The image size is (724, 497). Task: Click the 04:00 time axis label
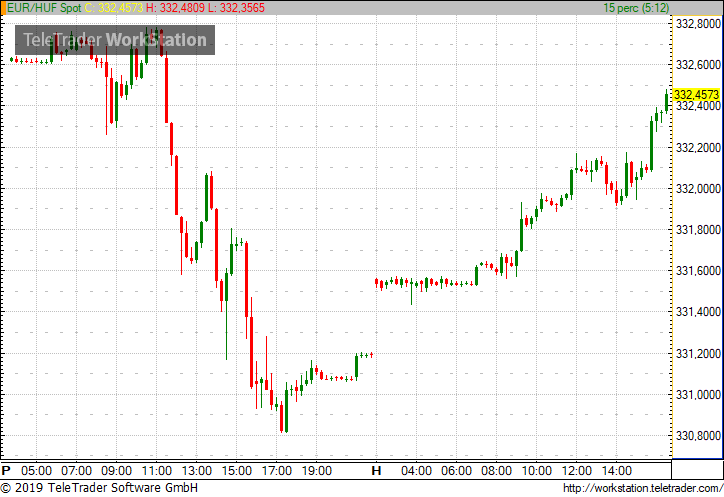[x=416, y=471]
